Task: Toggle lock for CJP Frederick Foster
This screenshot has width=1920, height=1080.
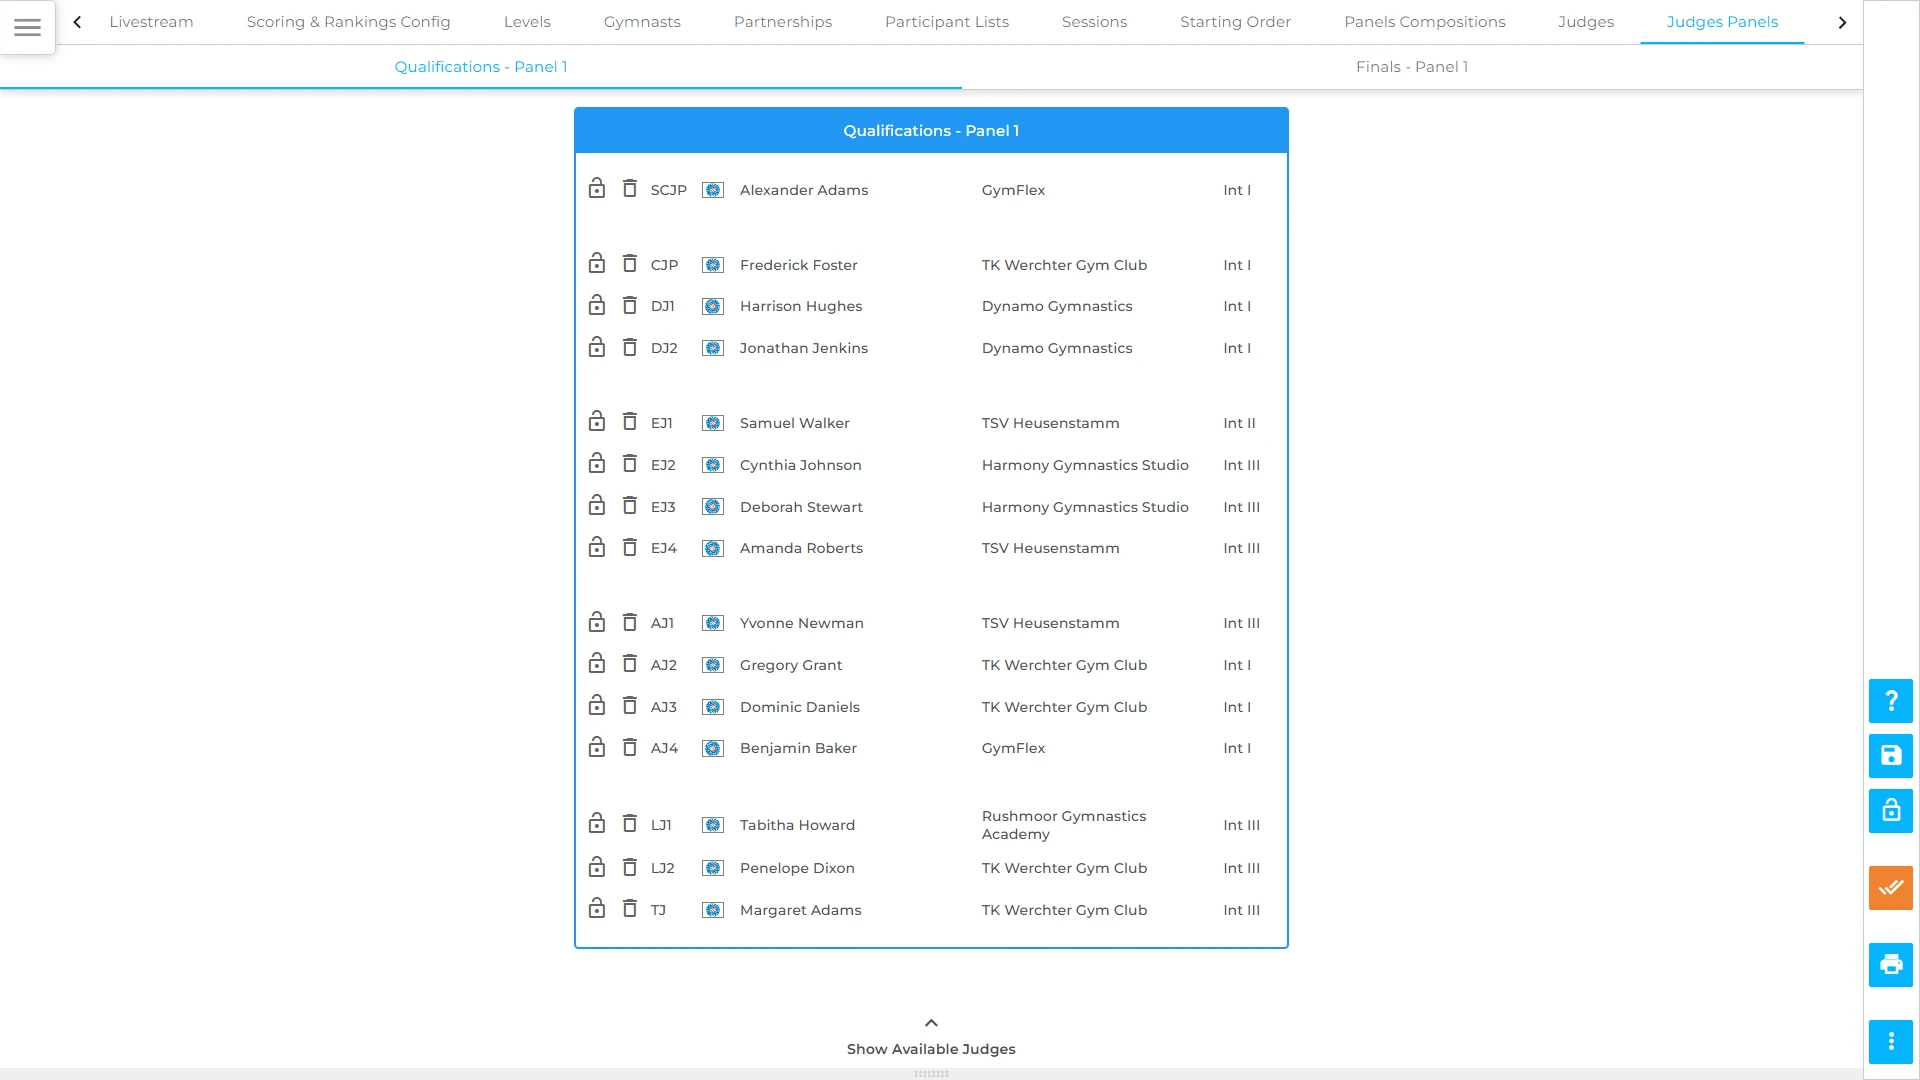Action: pyautogui.click(x=597, y=263)
